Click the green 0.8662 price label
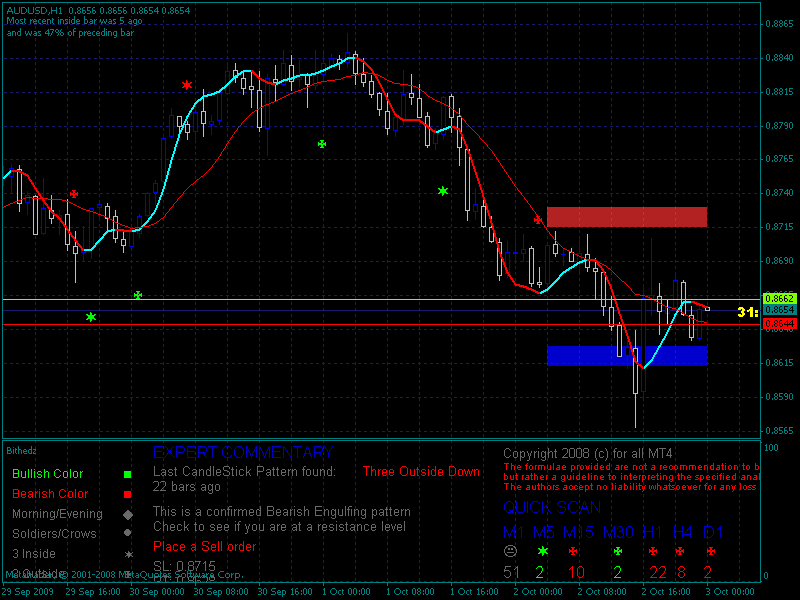 click(779, 298)
